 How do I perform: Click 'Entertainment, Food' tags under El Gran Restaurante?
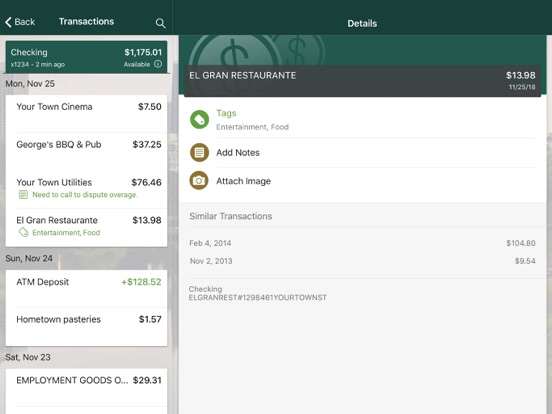(x=66, y=233)
